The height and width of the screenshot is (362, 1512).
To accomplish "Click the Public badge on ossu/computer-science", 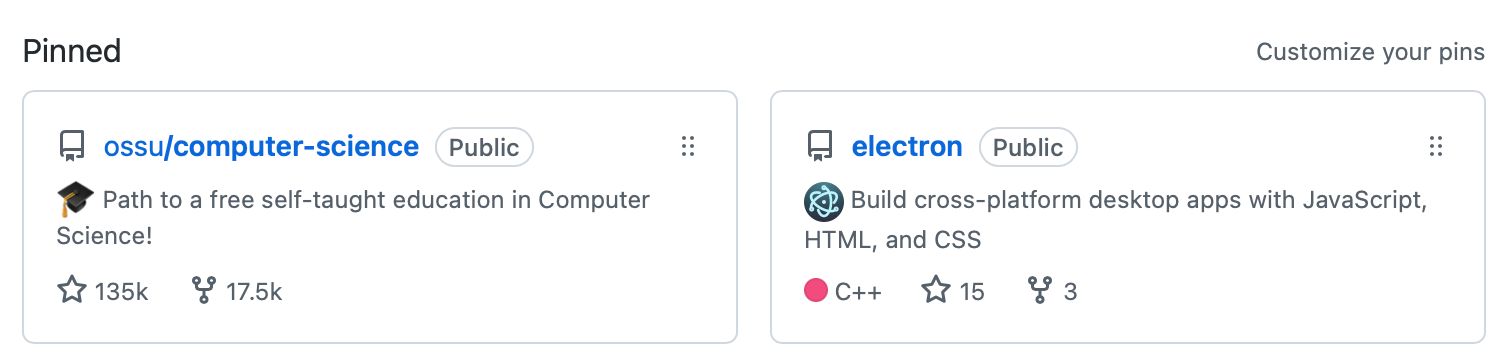I will (x=484, y=147).
